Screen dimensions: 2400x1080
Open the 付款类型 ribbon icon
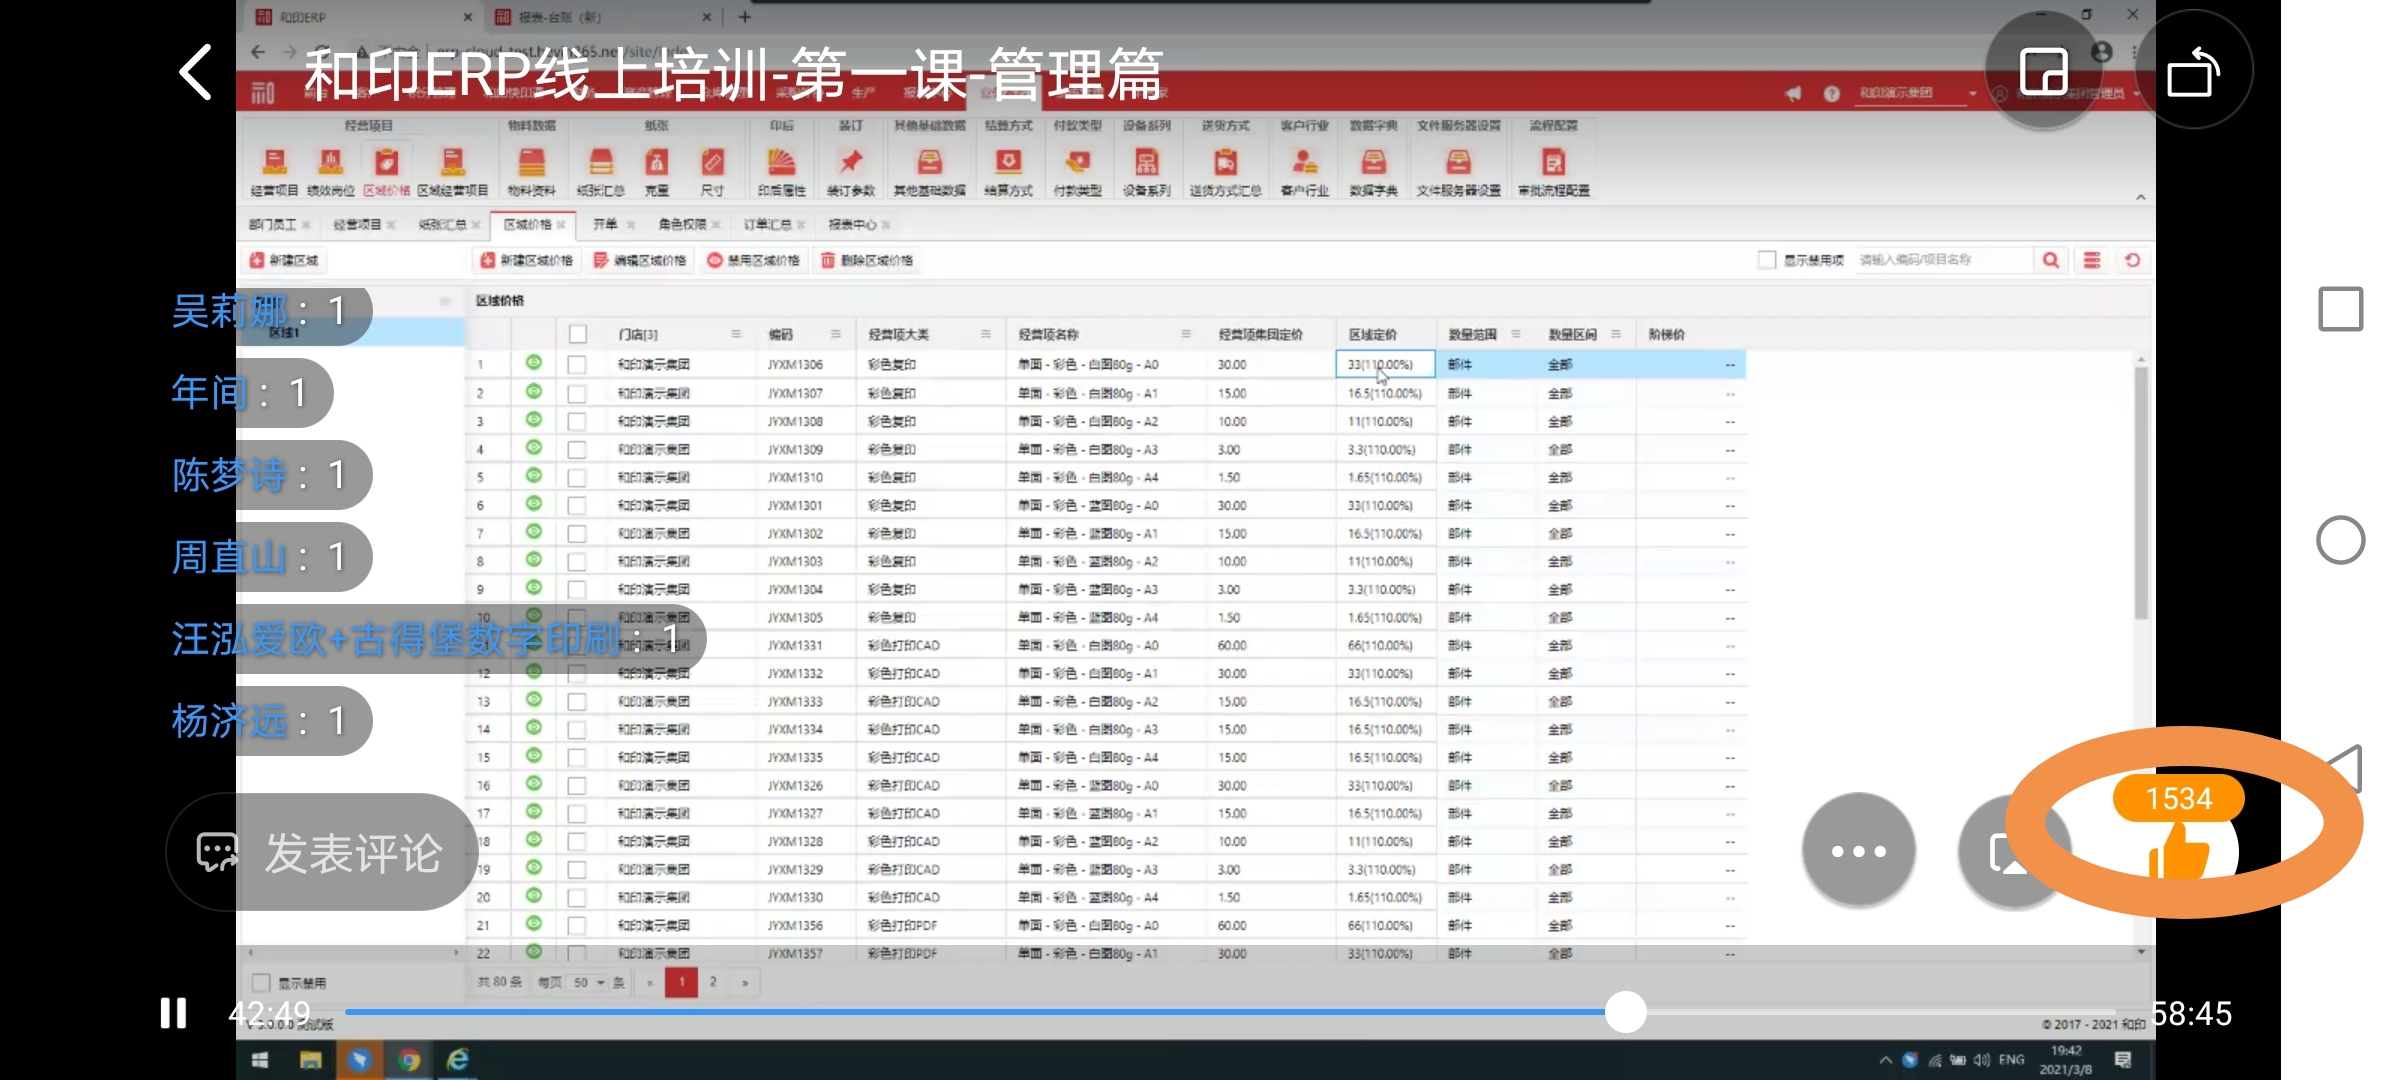pos(1078,171)
